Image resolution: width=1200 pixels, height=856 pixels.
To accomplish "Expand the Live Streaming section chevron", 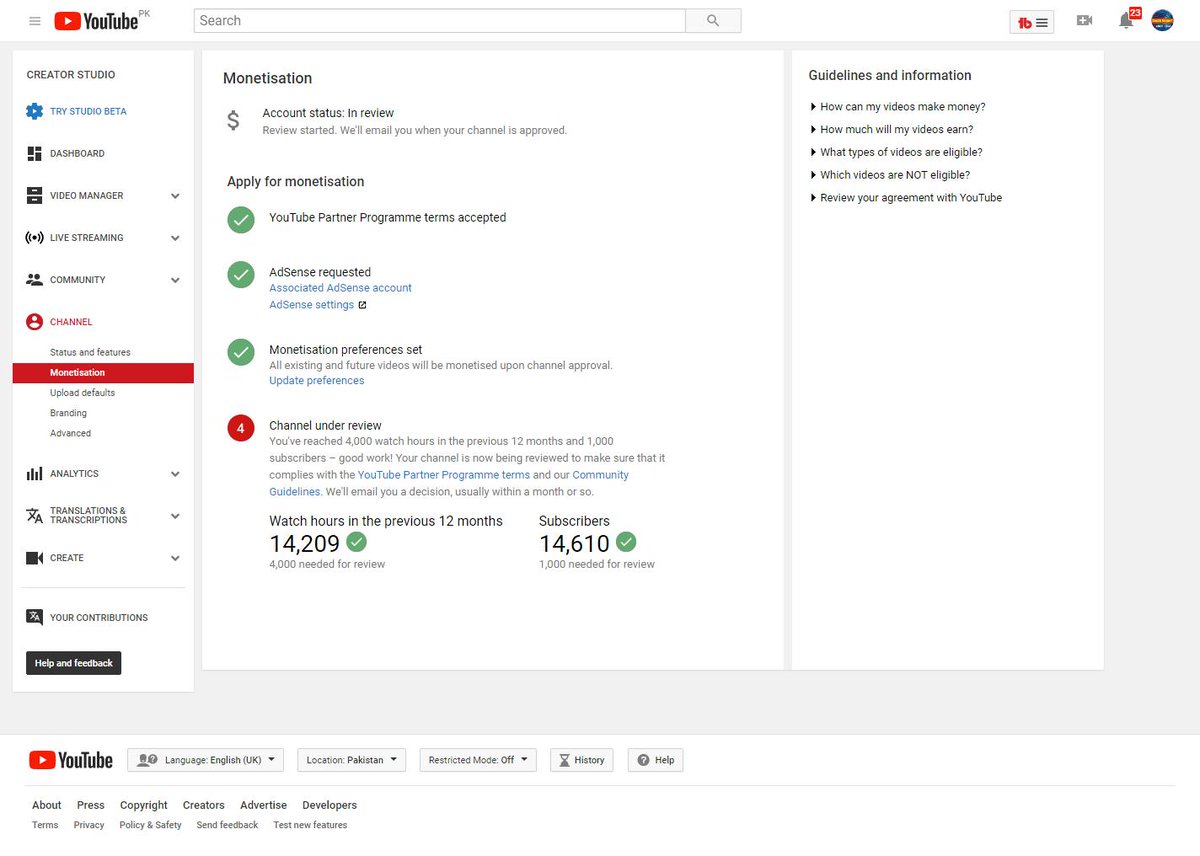I will [175, 238].
